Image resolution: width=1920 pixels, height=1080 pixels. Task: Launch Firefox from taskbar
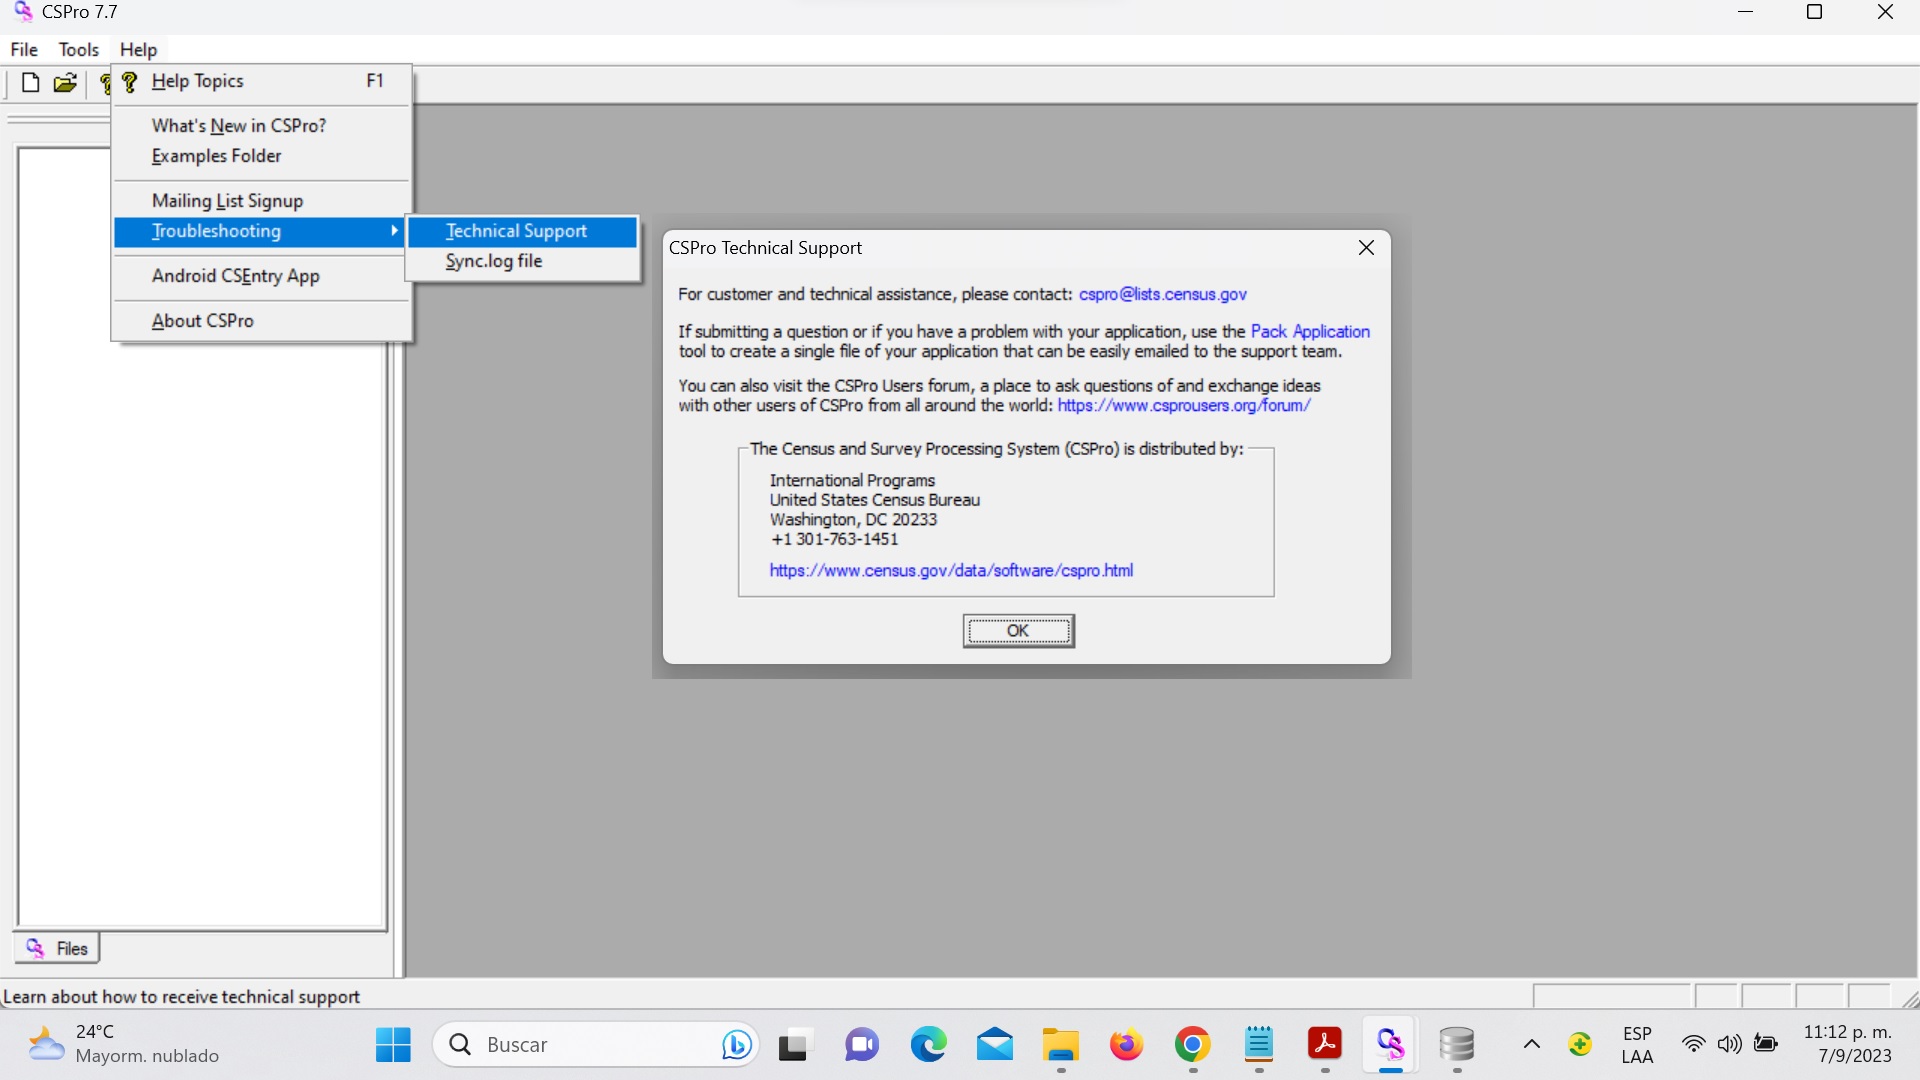(x=1126, y=1045)
